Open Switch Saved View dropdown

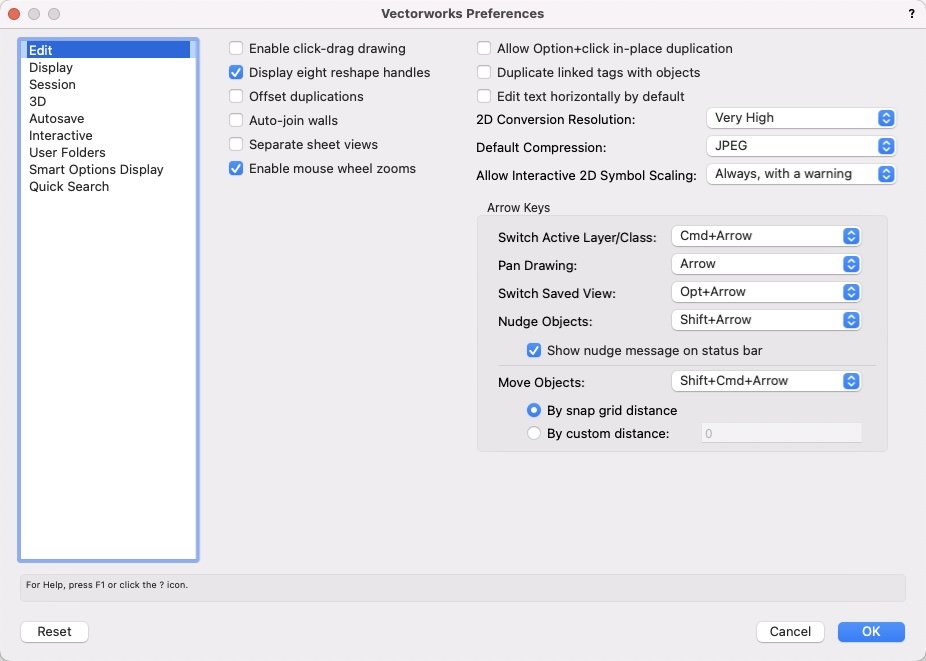coord(766,292)
